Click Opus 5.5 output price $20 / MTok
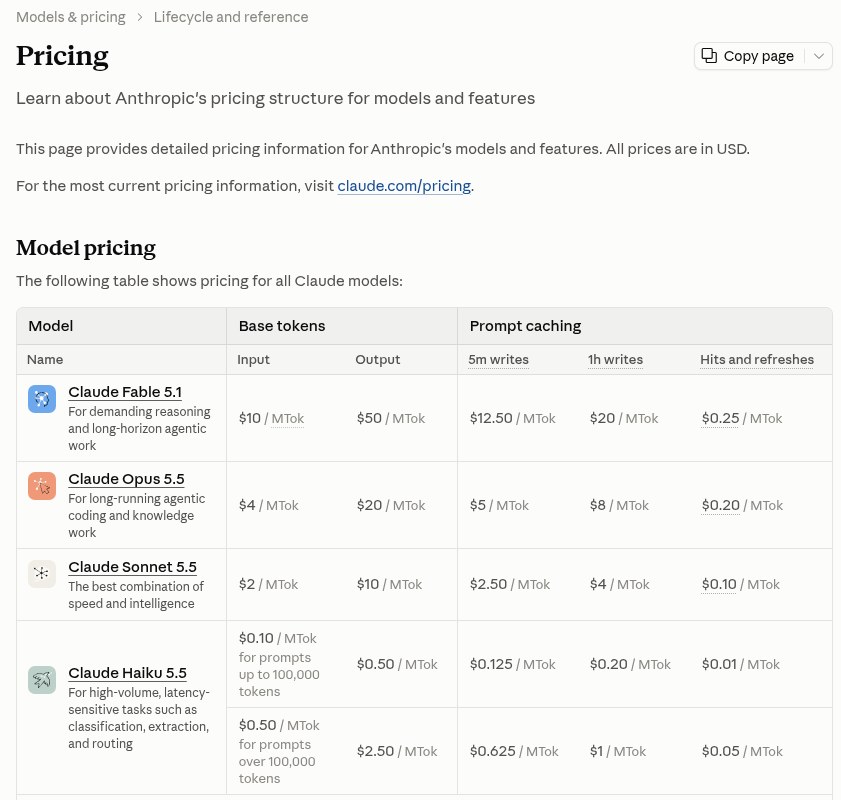Screen dimensions: 841x800 click(x=391, y=505)
